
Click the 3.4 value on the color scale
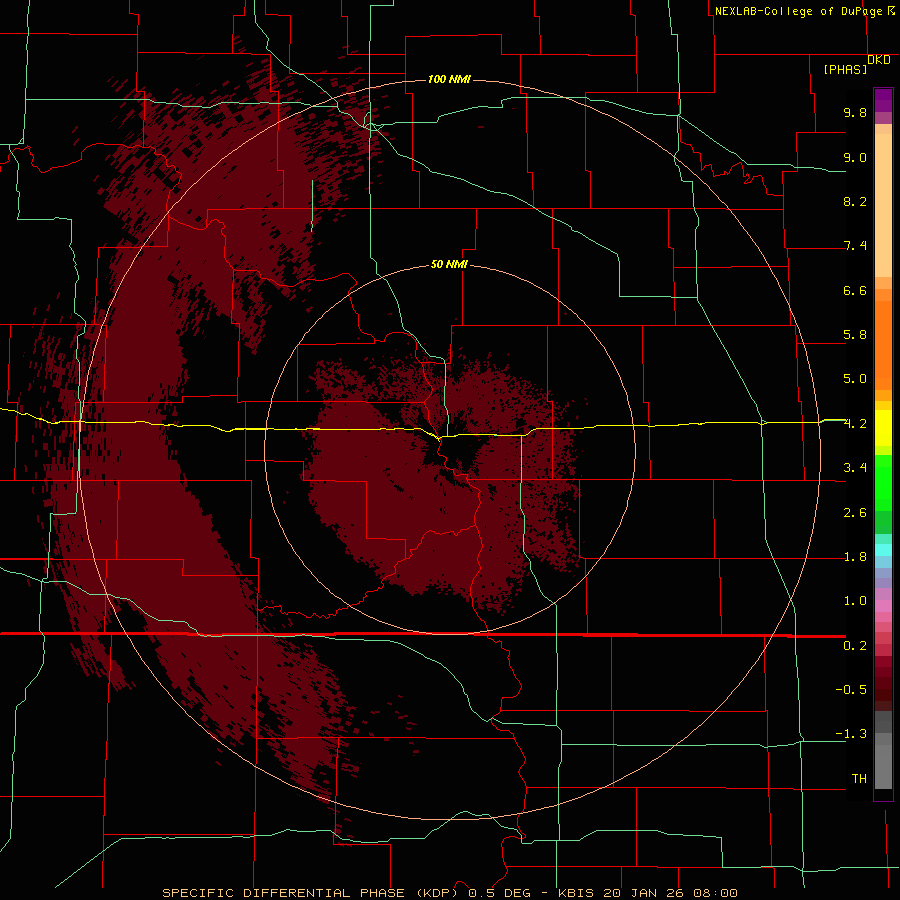pyautogui.click(x=855, y=468)
